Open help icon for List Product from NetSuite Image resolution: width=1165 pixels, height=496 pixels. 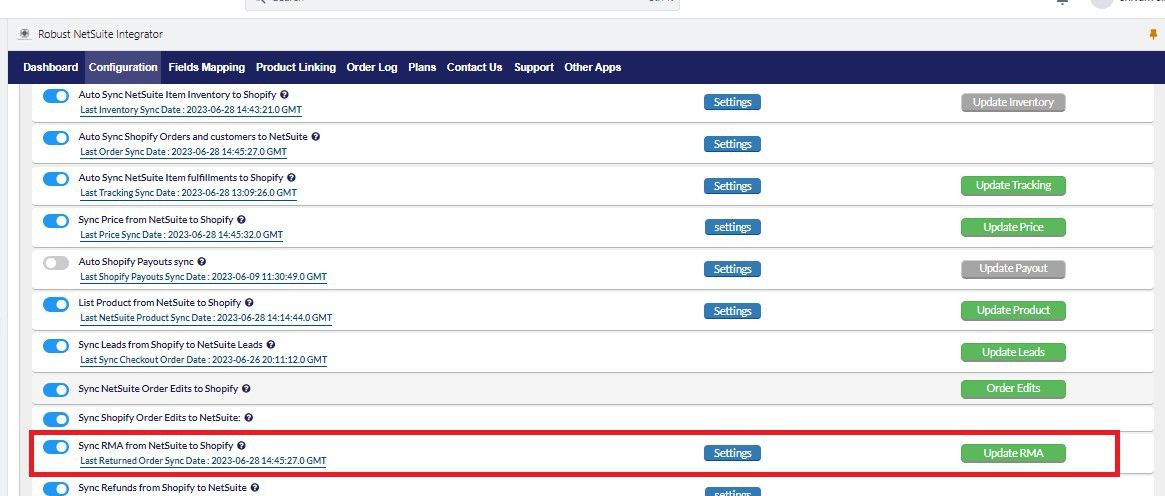(249, 303)
